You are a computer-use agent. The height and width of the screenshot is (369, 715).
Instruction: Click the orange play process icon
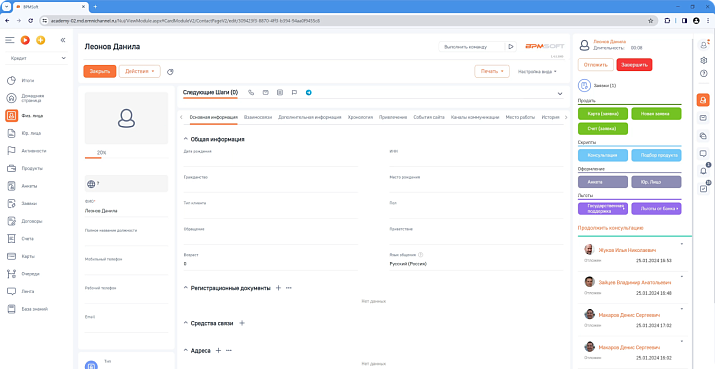tap(25, 40)
